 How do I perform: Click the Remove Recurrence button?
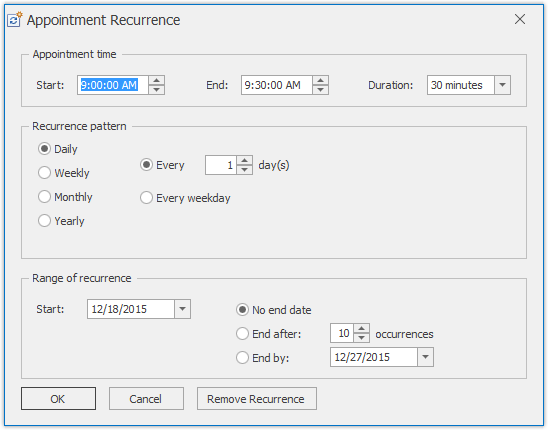pos(257,399)
